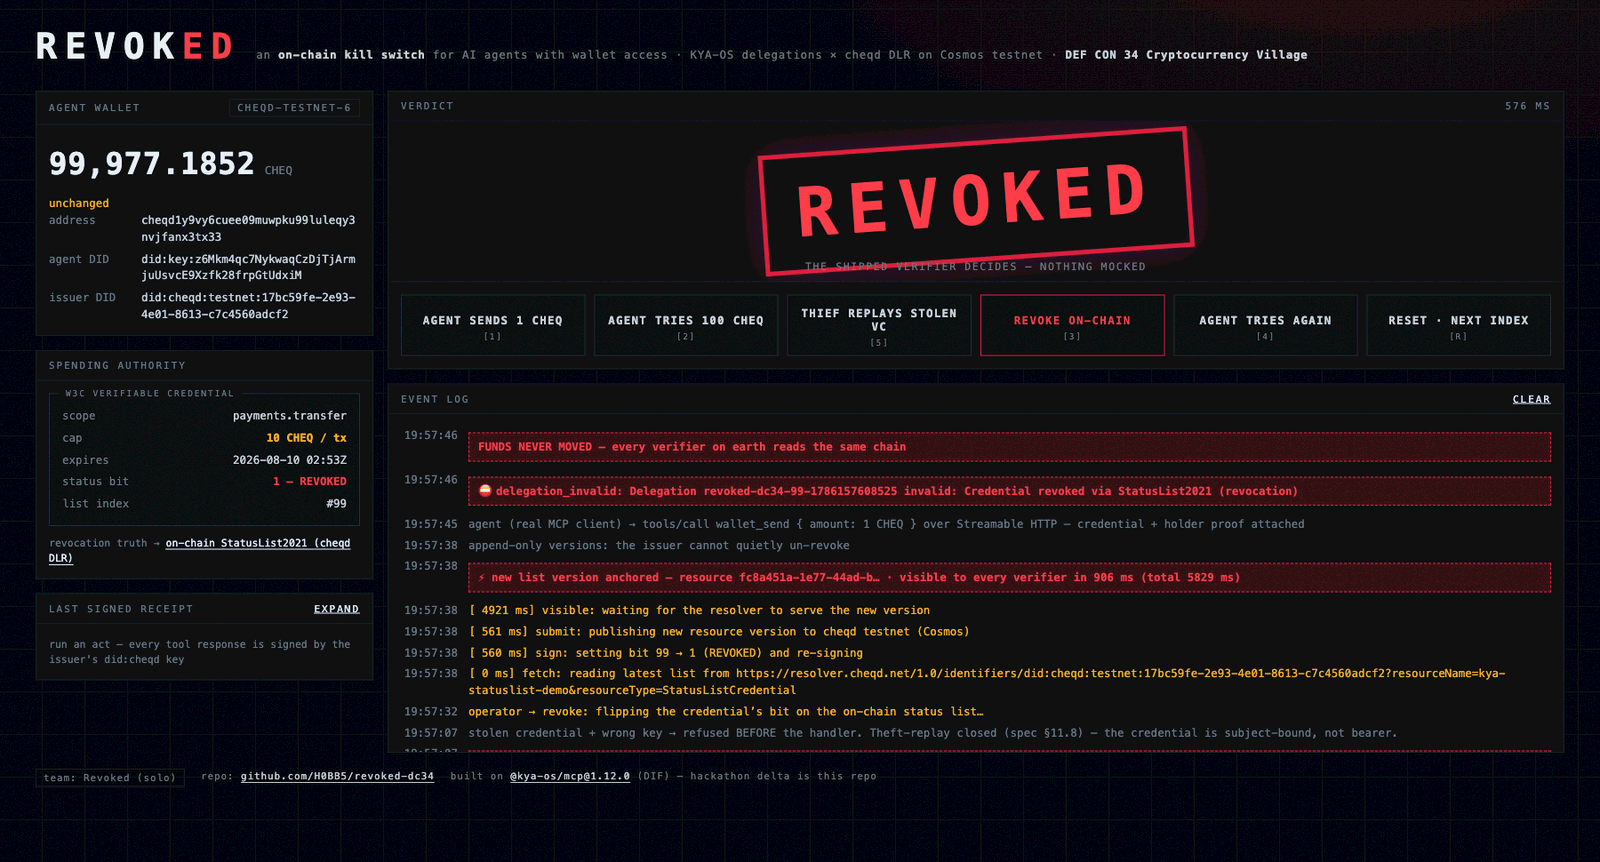The height and width of the screenshot is (862, 1600).
Task: Click the 560 ms sign log line
Action: click(665, 653)
